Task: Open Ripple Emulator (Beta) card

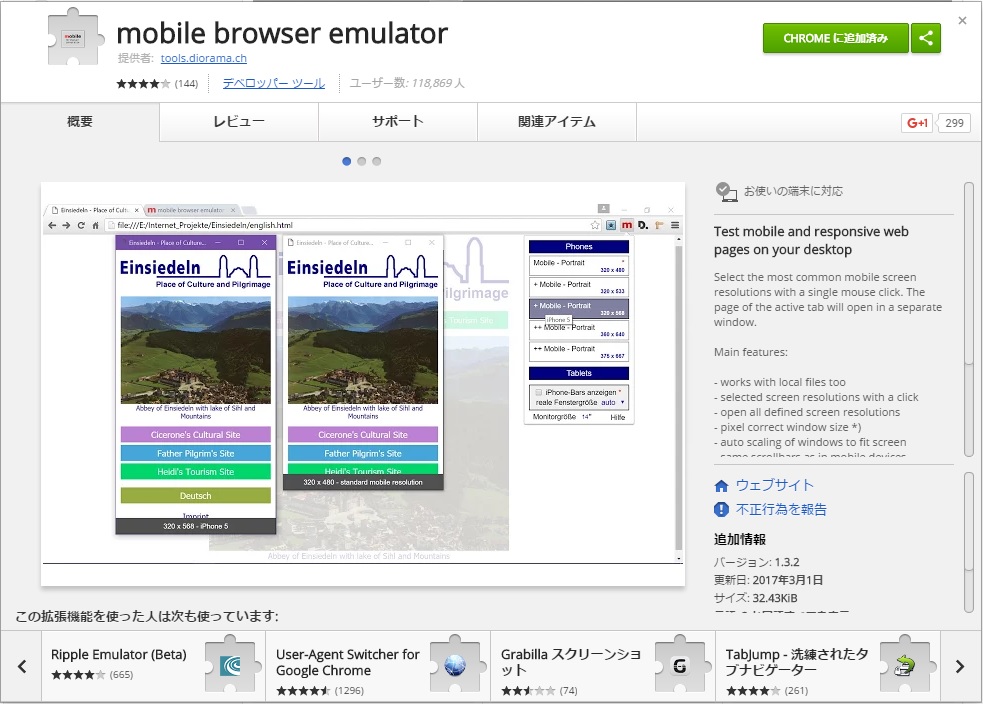Action: tap(154, 666)
